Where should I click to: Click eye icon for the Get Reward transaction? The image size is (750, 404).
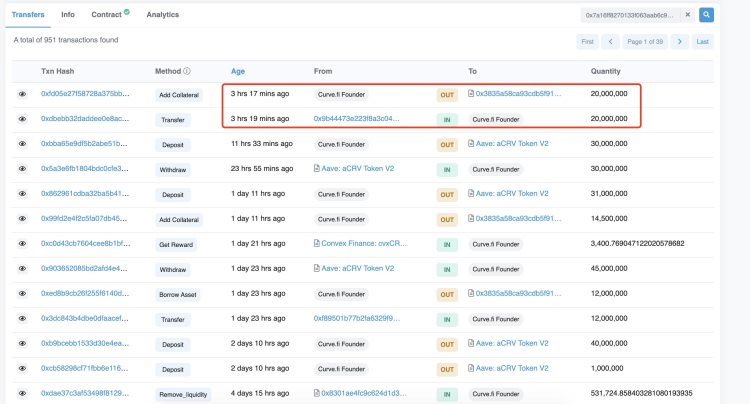22,243
